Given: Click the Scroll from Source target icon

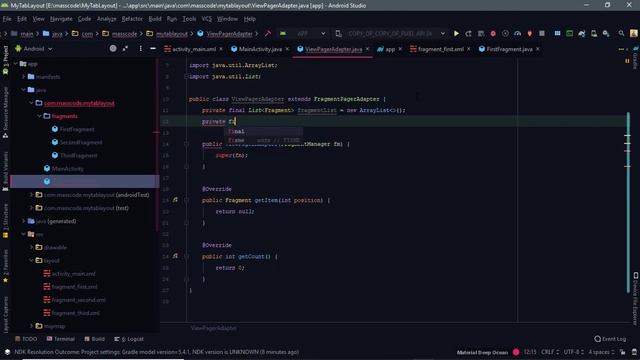Looking at the screenshot, I should click(113, 49).
